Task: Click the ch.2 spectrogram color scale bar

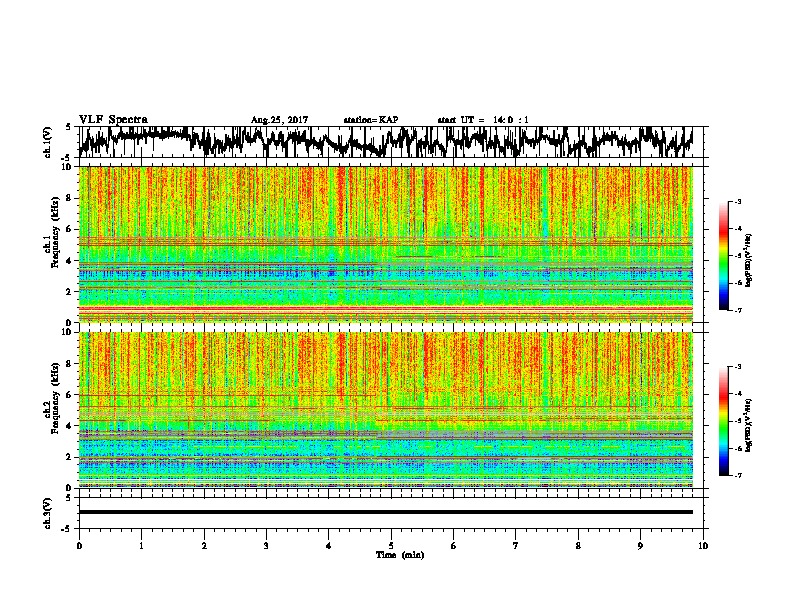Action: point(723,421)
